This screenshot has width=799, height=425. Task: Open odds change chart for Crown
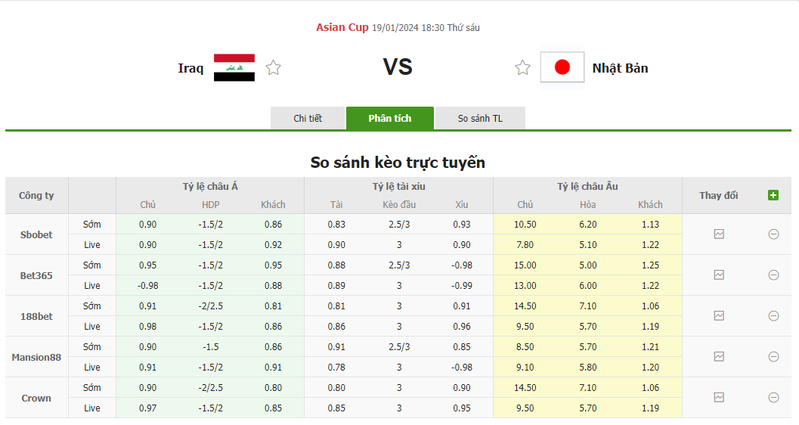coord(718,397)
